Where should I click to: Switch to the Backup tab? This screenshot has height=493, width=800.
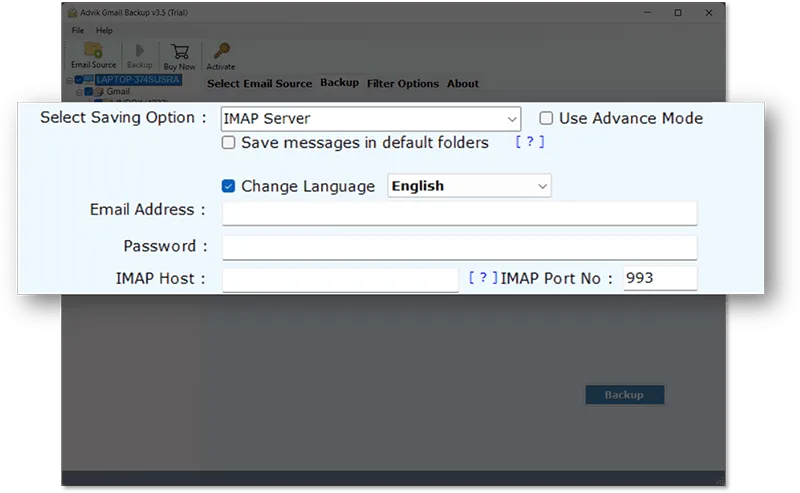point(339,83)
